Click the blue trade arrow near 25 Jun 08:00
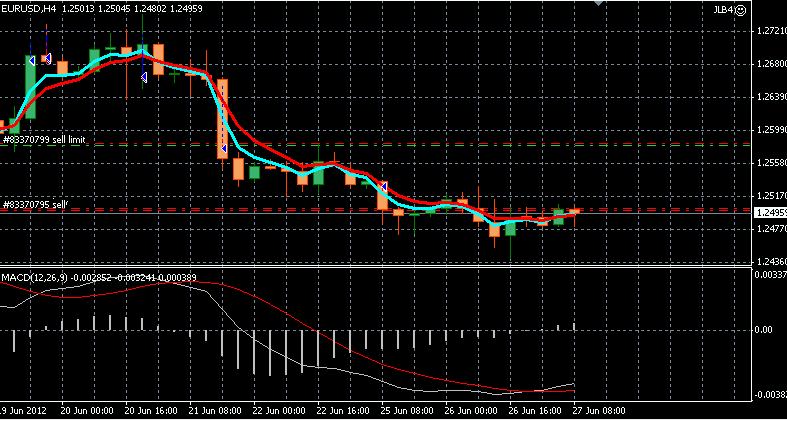Screen dimensions: 787x421 click(383, 186)
